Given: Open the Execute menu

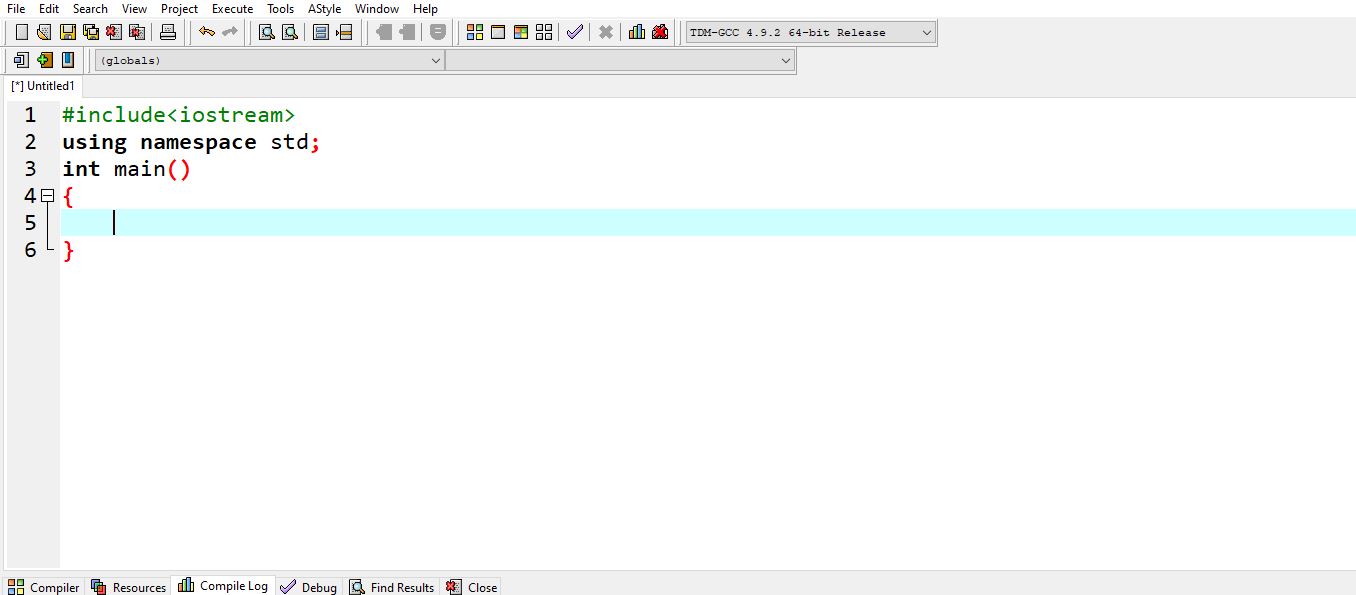Looking at the screenshot, I should coord(233,9).
